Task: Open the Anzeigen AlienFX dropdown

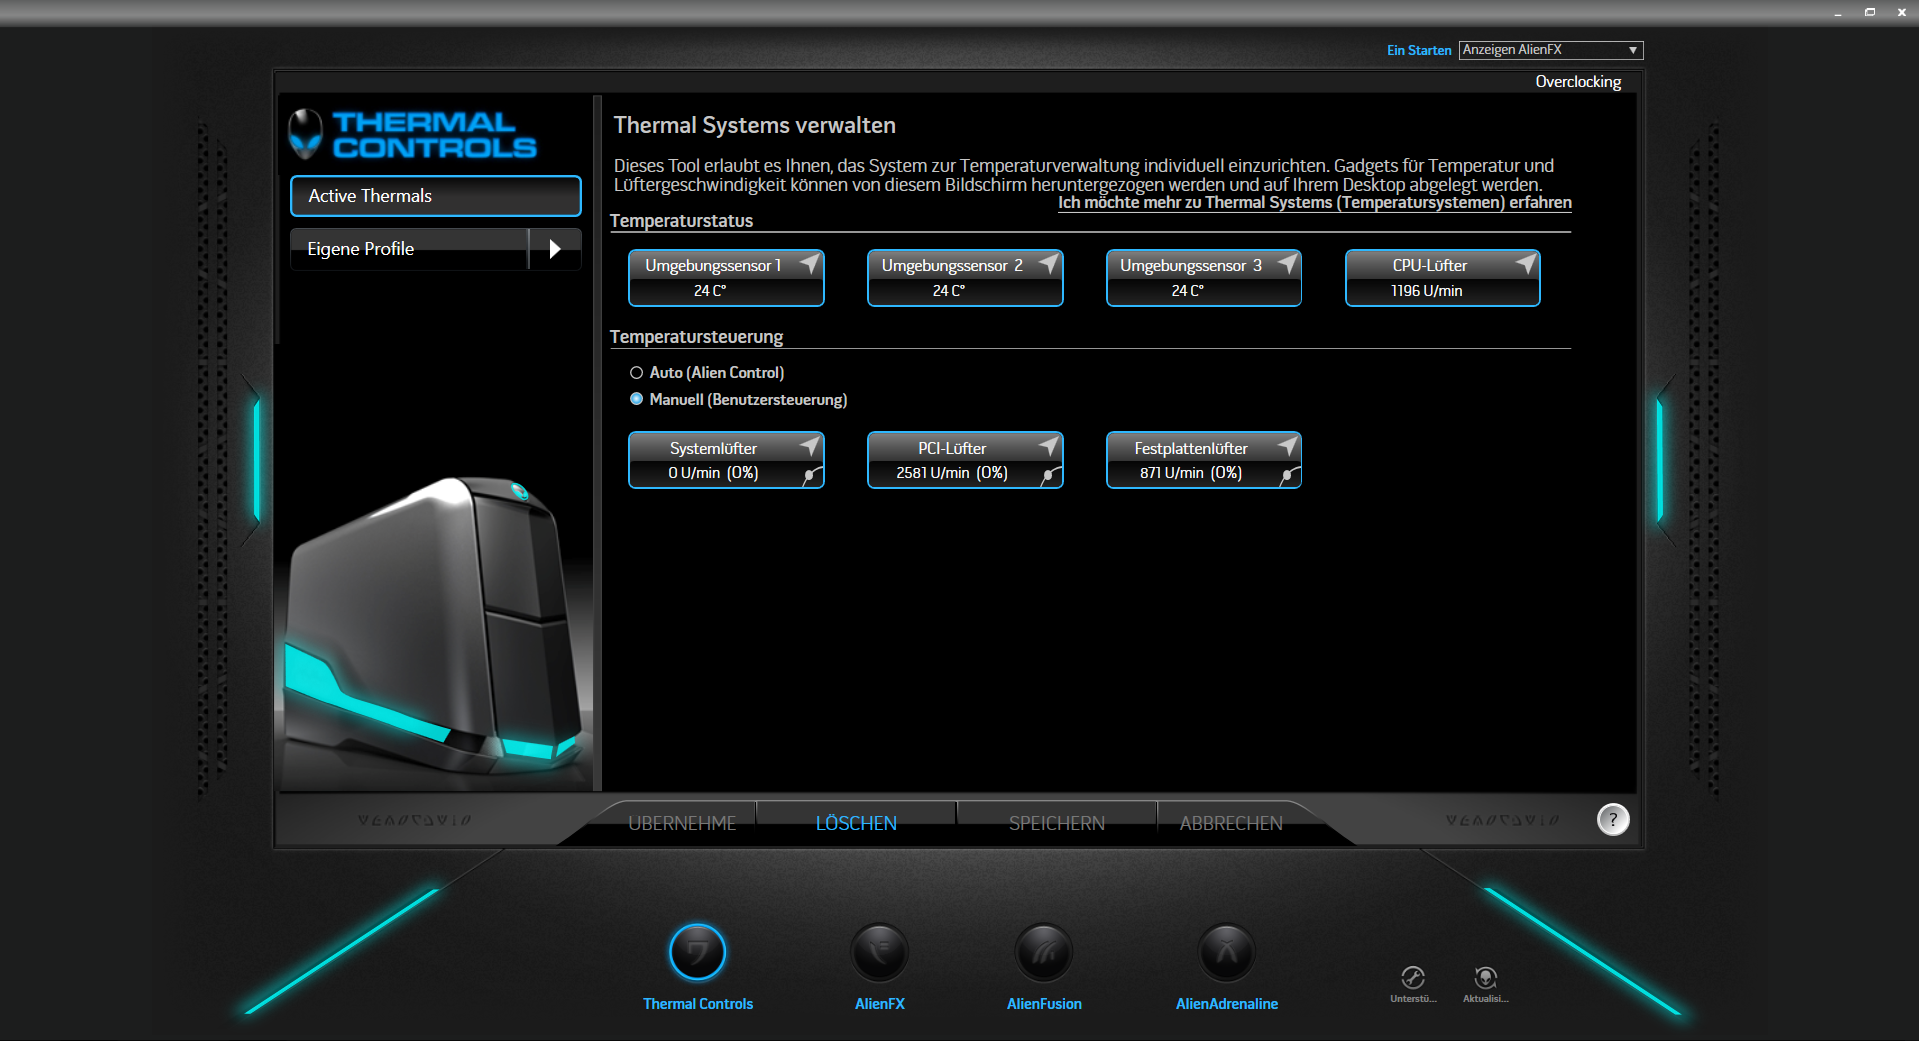Action: (x=1550, y=50)
